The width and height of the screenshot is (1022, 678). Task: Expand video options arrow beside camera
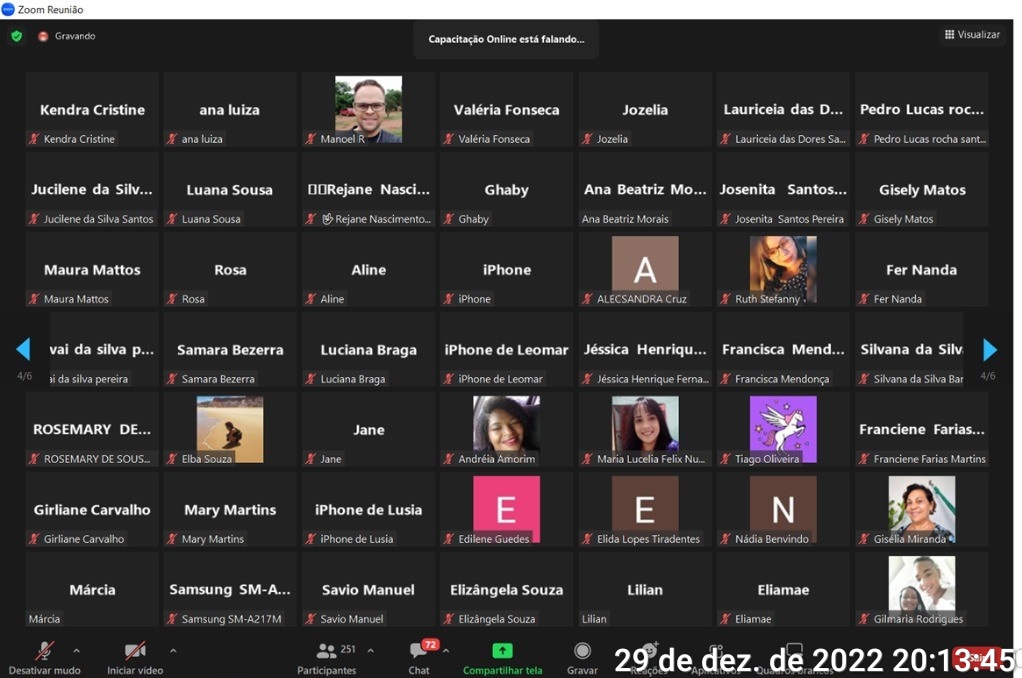[x=173, y=650]
